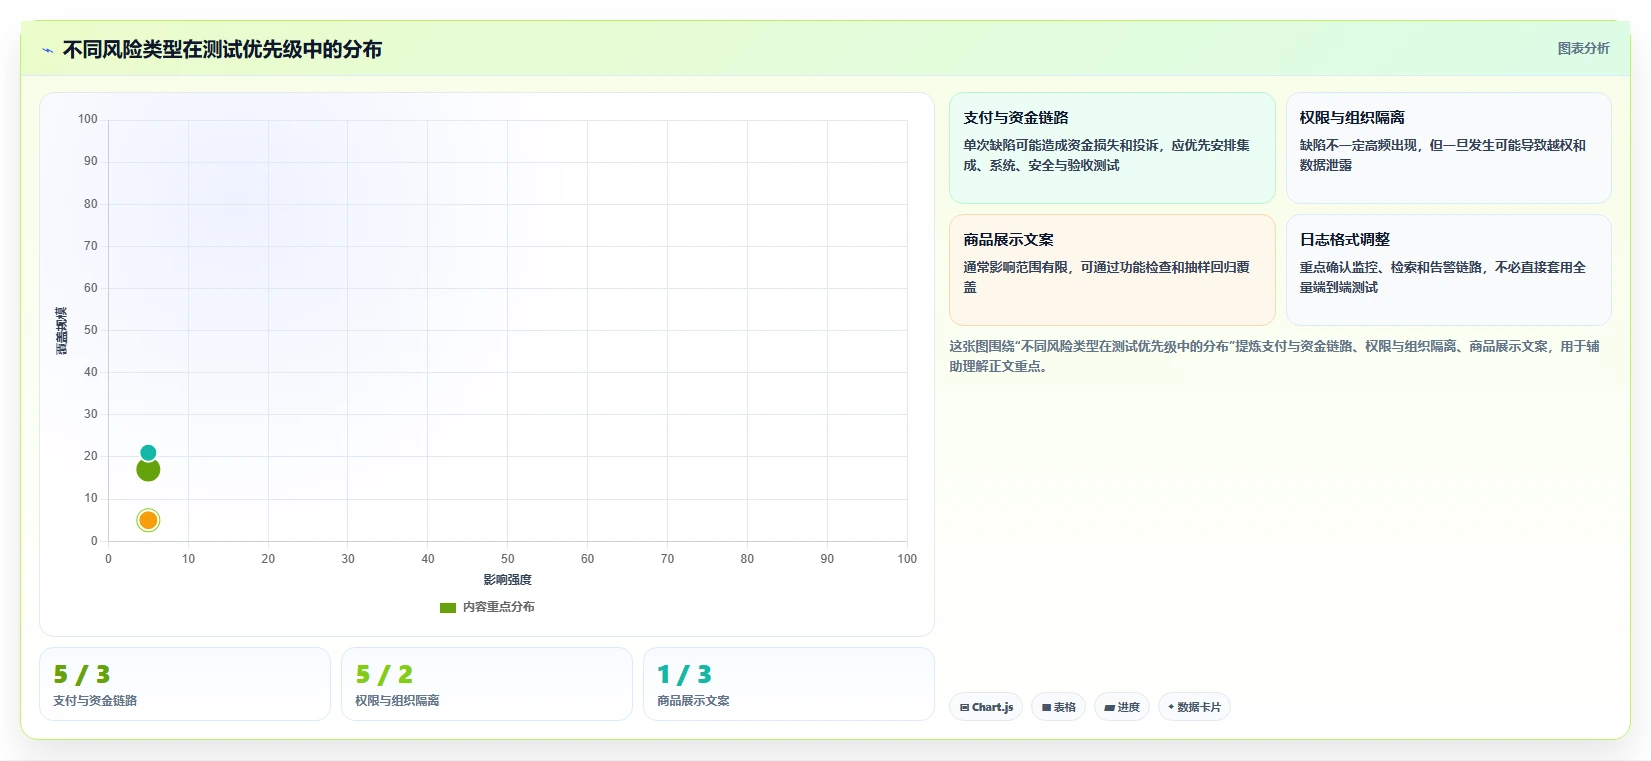Click the orange bubble in scatter chart
1651x761 pixels.
coord(148,520)
